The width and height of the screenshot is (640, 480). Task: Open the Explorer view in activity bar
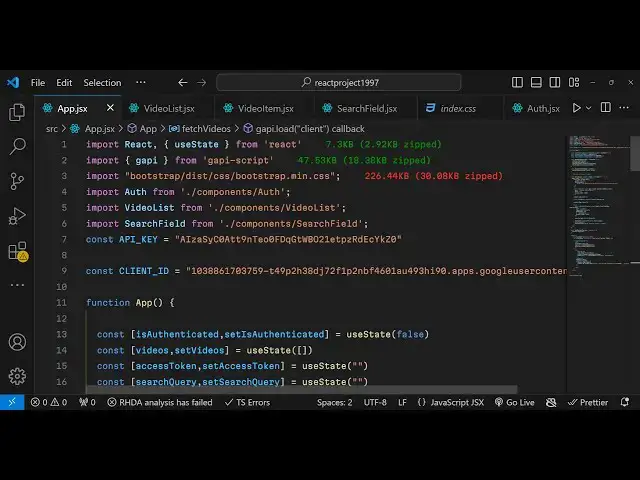17,112
